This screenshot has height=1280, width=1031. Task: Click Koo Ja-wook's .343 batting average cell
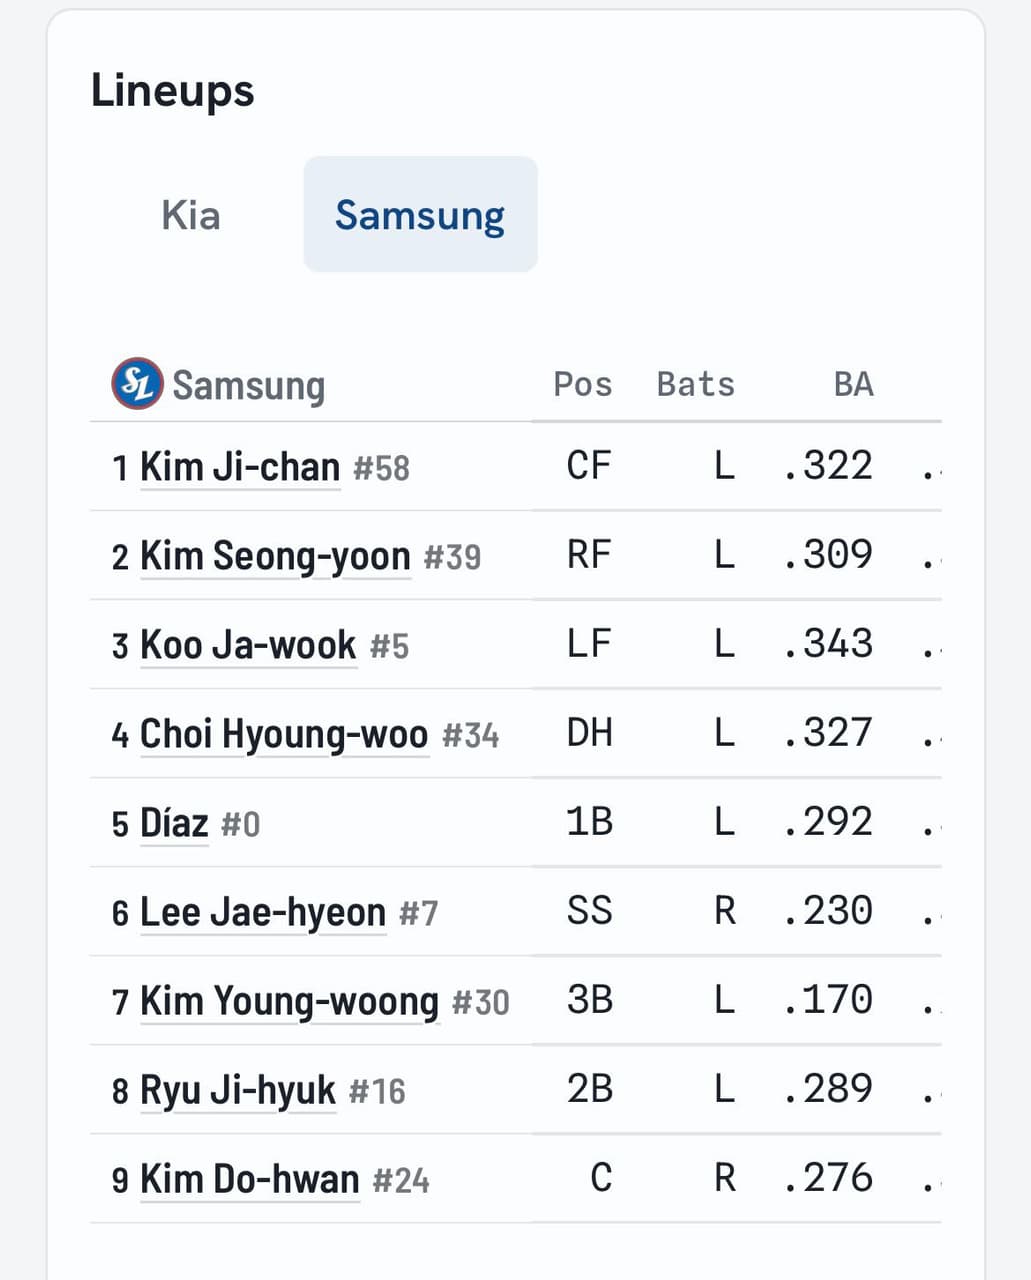coord(828,643)
